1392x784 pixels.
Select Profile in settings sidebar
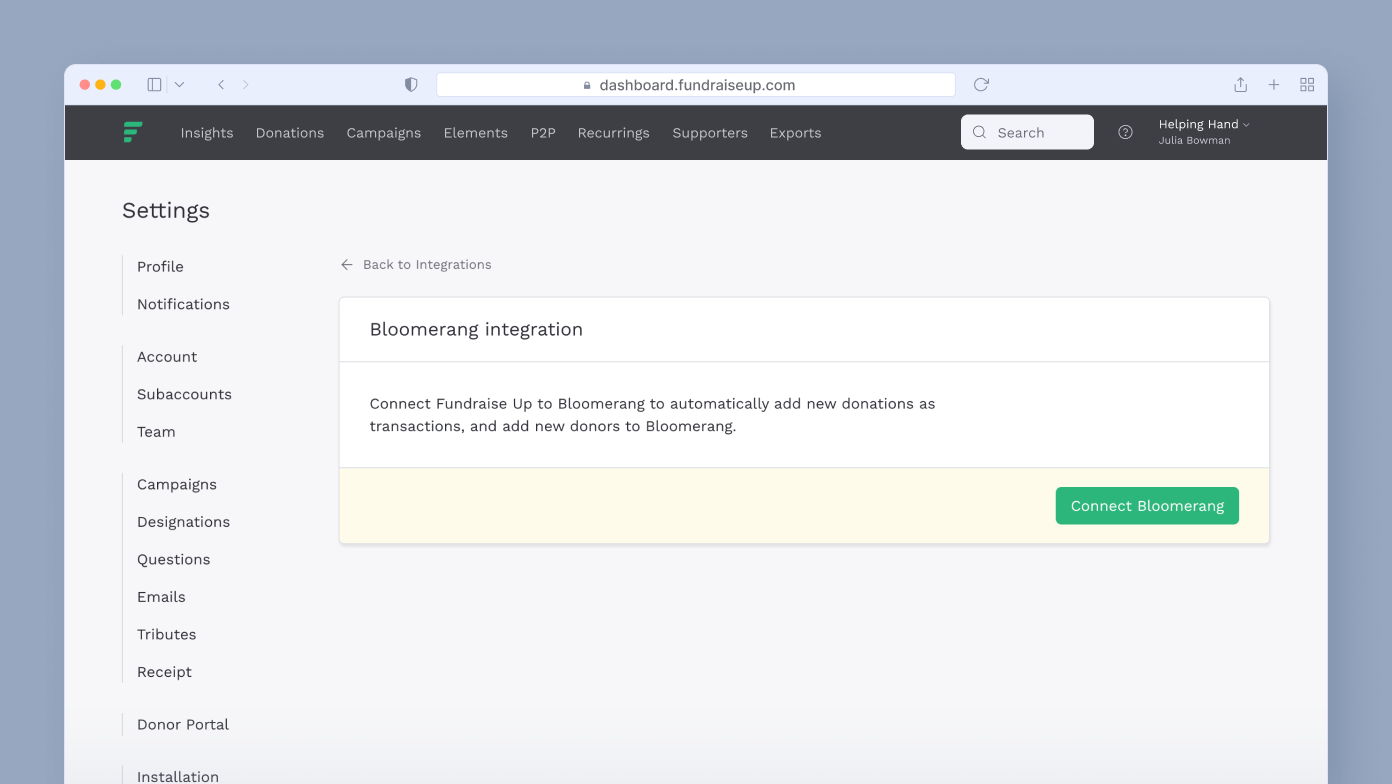click(160, 267)
